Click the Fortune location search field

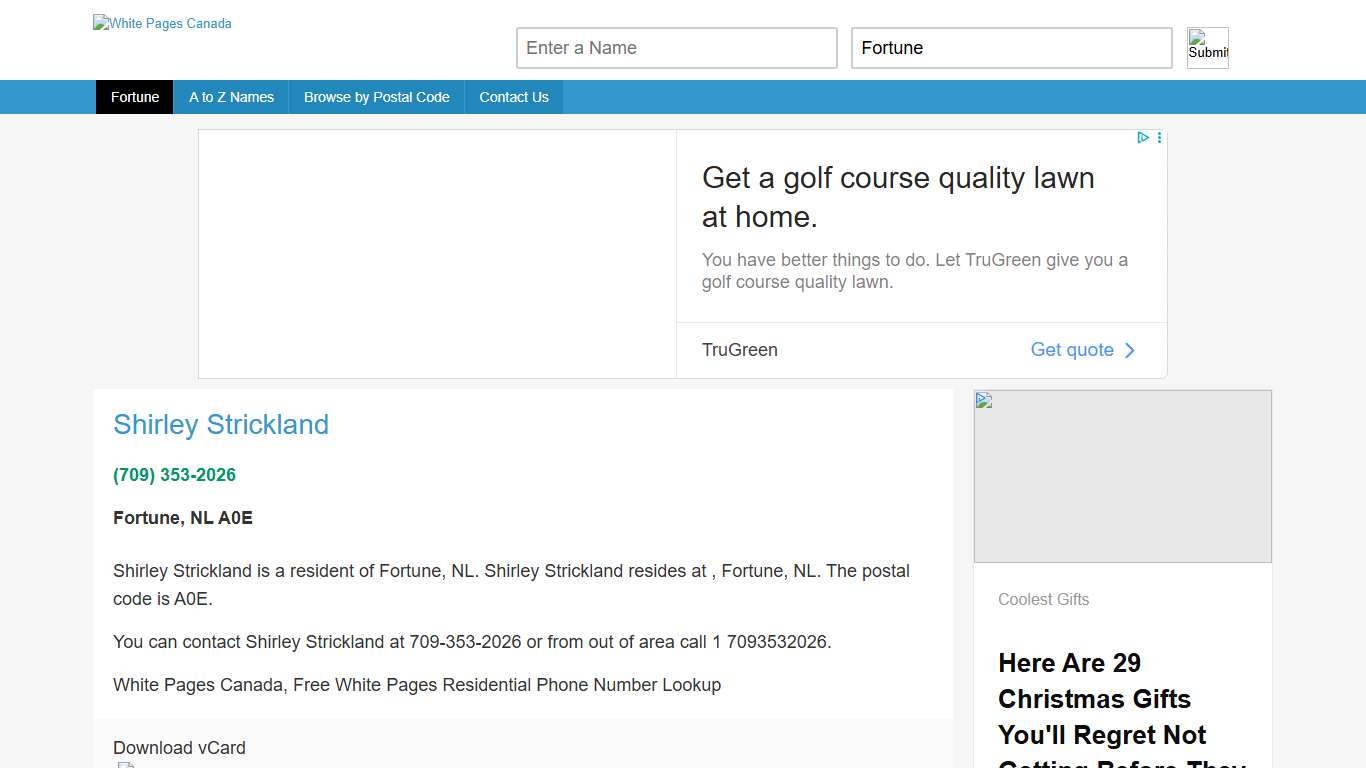tap(1011, 48)
